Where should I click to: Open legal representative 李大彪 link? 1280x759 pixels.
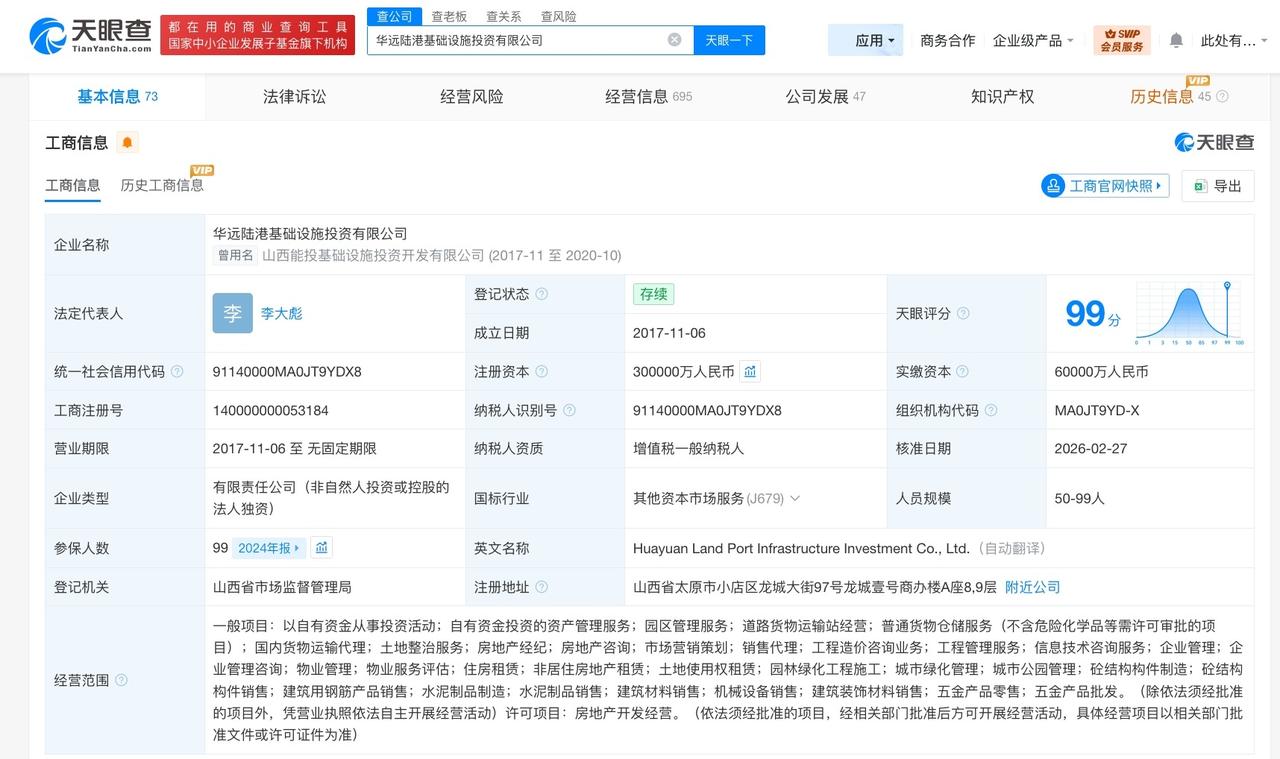point(281,314)
